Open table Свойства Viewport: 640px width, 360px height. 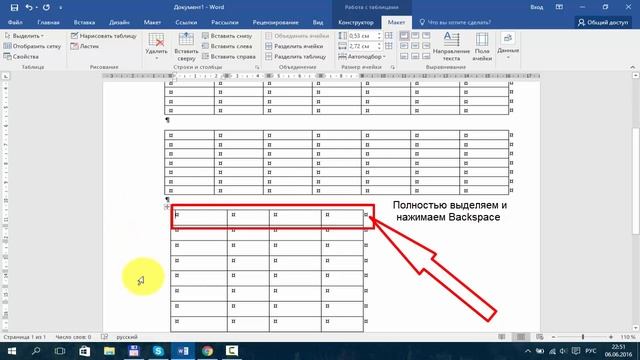click(x=21, y=57)
